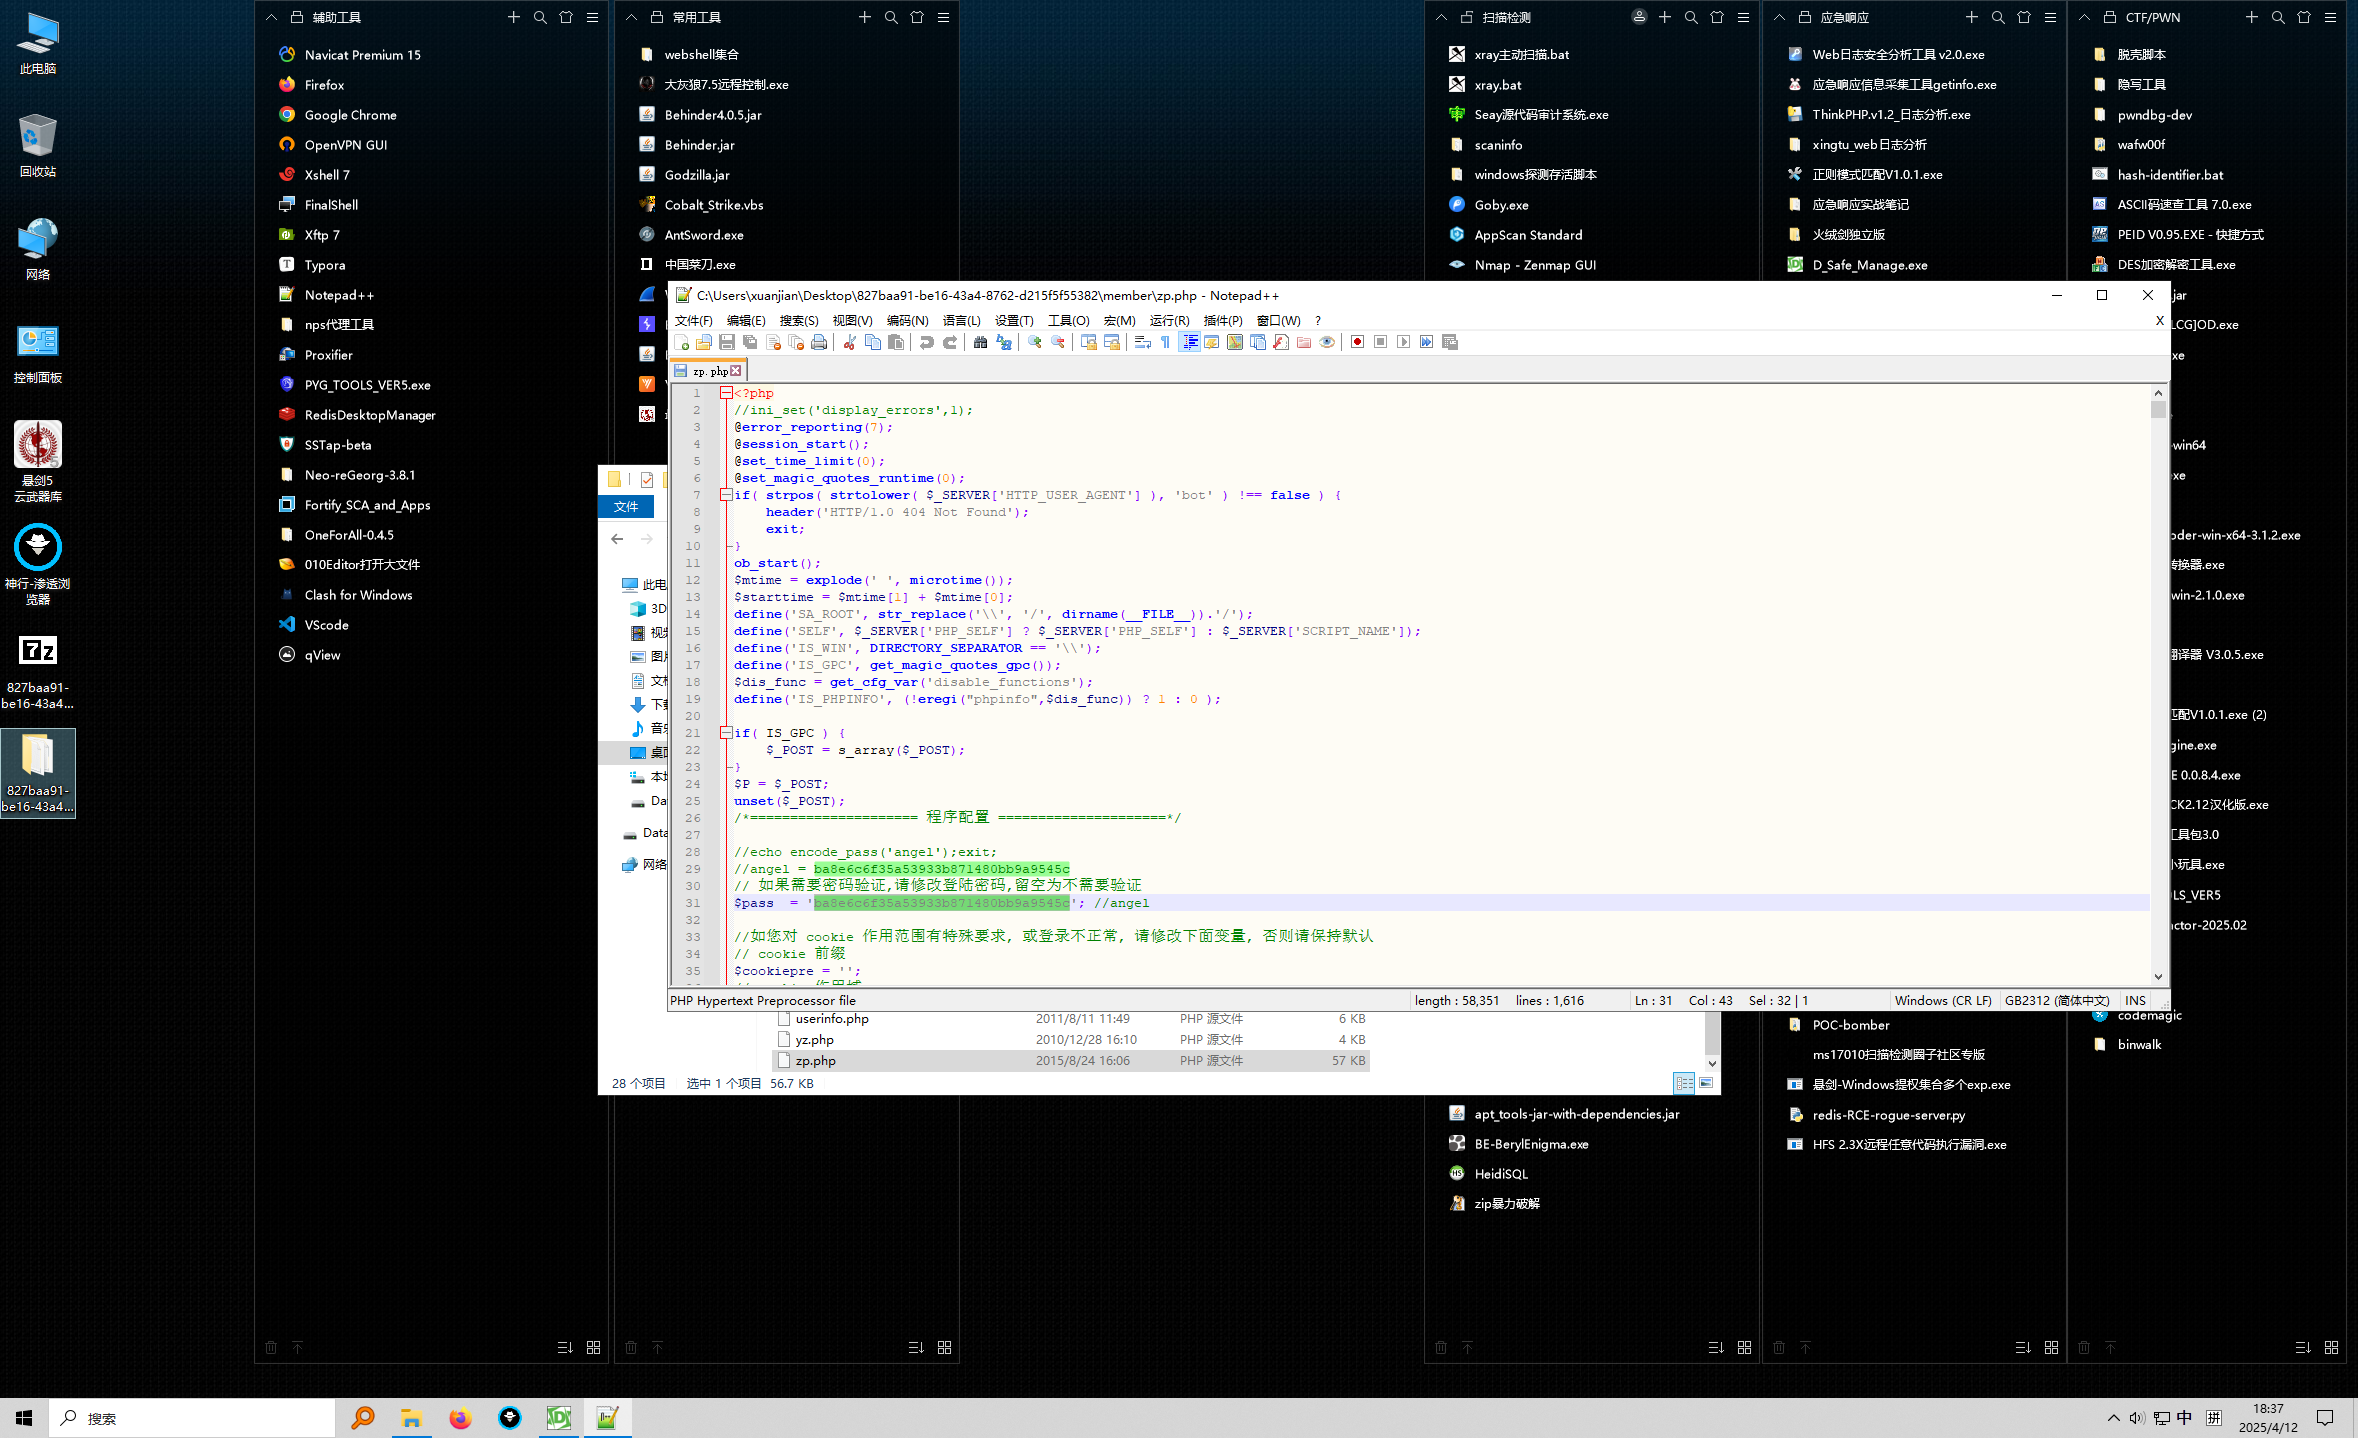Click the plus button on 扫描检测 panel header
The height and width of the screenshot is (1438, 2358).
coord(1664,17)
